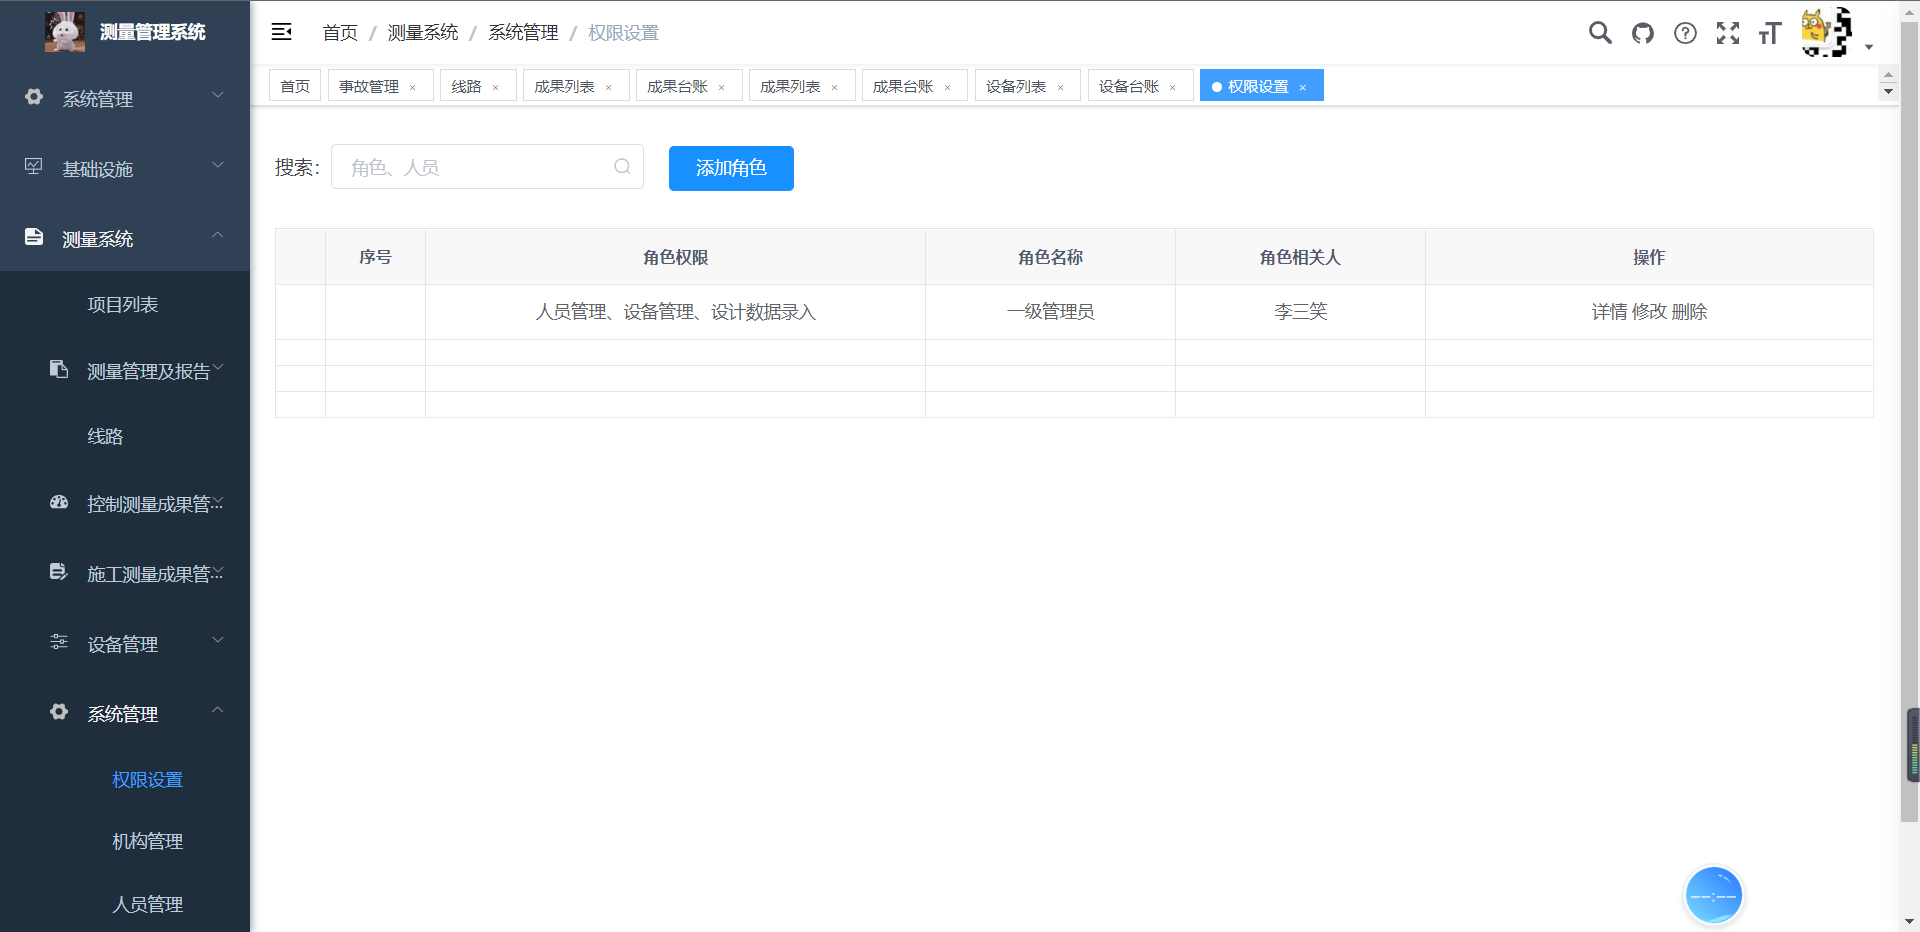Image resolution: width=1920 pixels, height=932 pixels.
Task: Close the first 设备列表 tab
Action: pos(1060,88)
